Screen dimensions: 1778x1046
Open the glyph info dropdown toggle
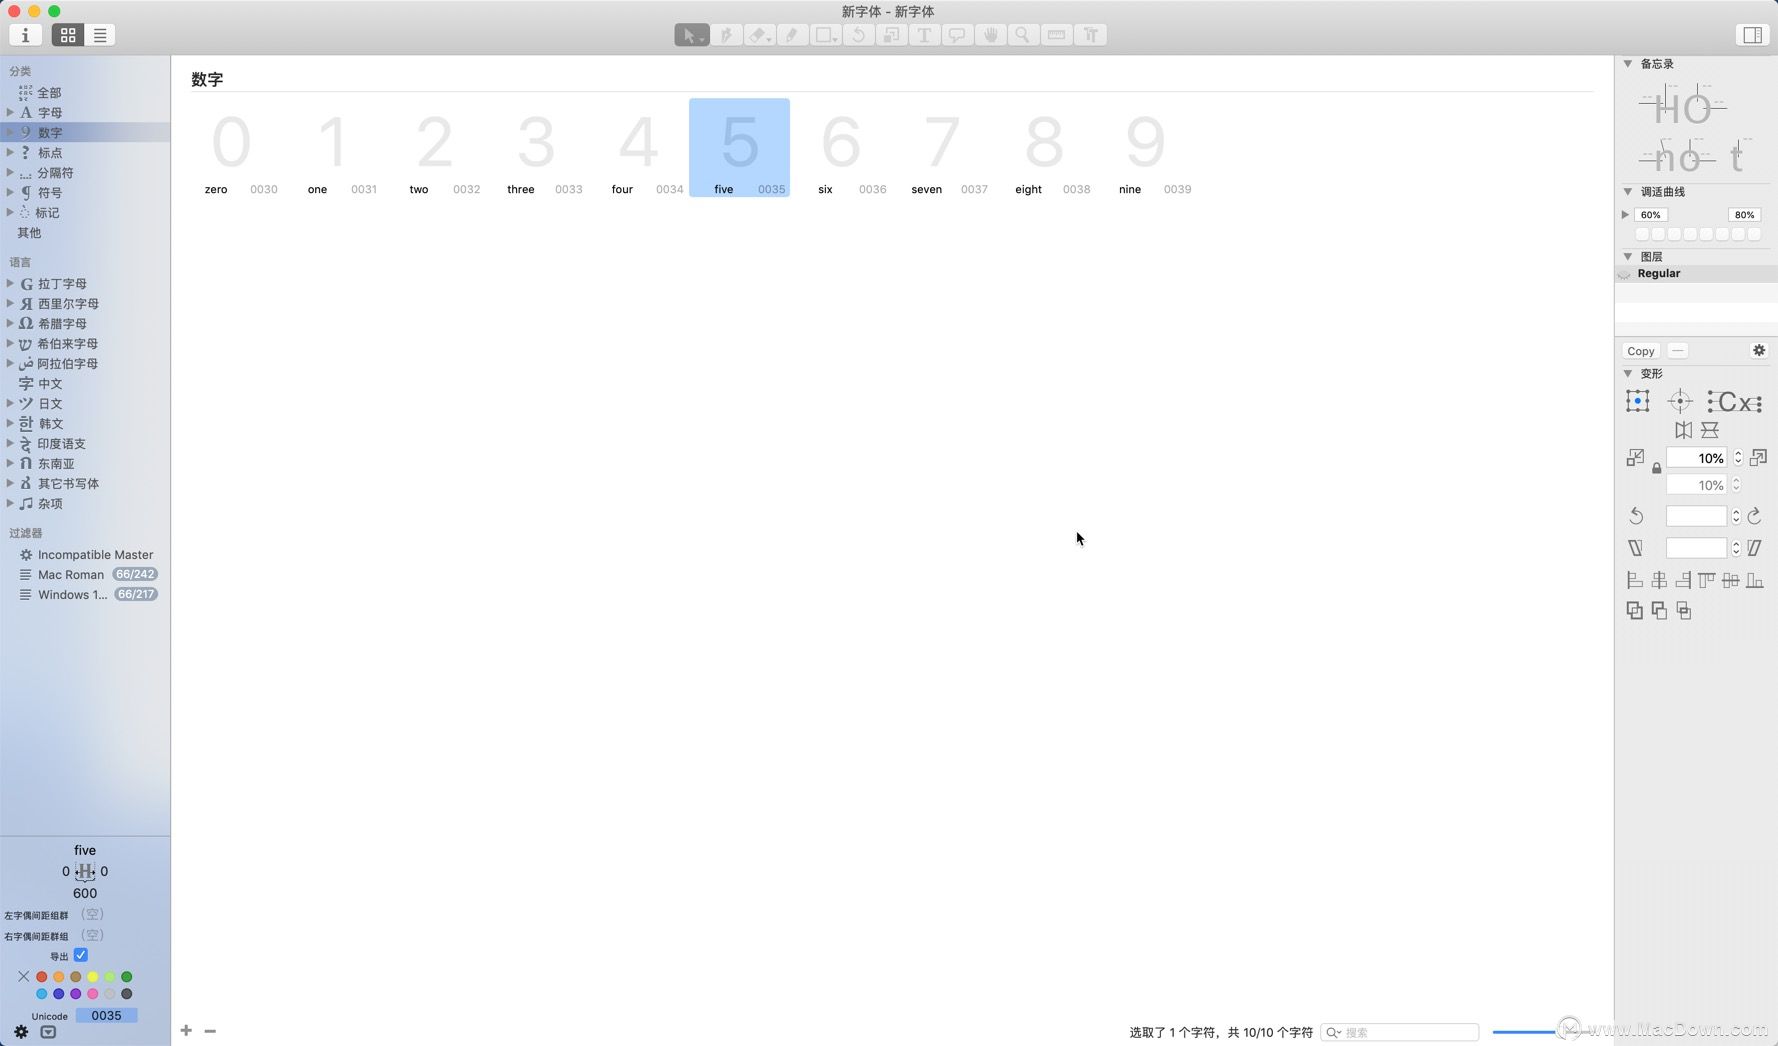(48, 1031)
